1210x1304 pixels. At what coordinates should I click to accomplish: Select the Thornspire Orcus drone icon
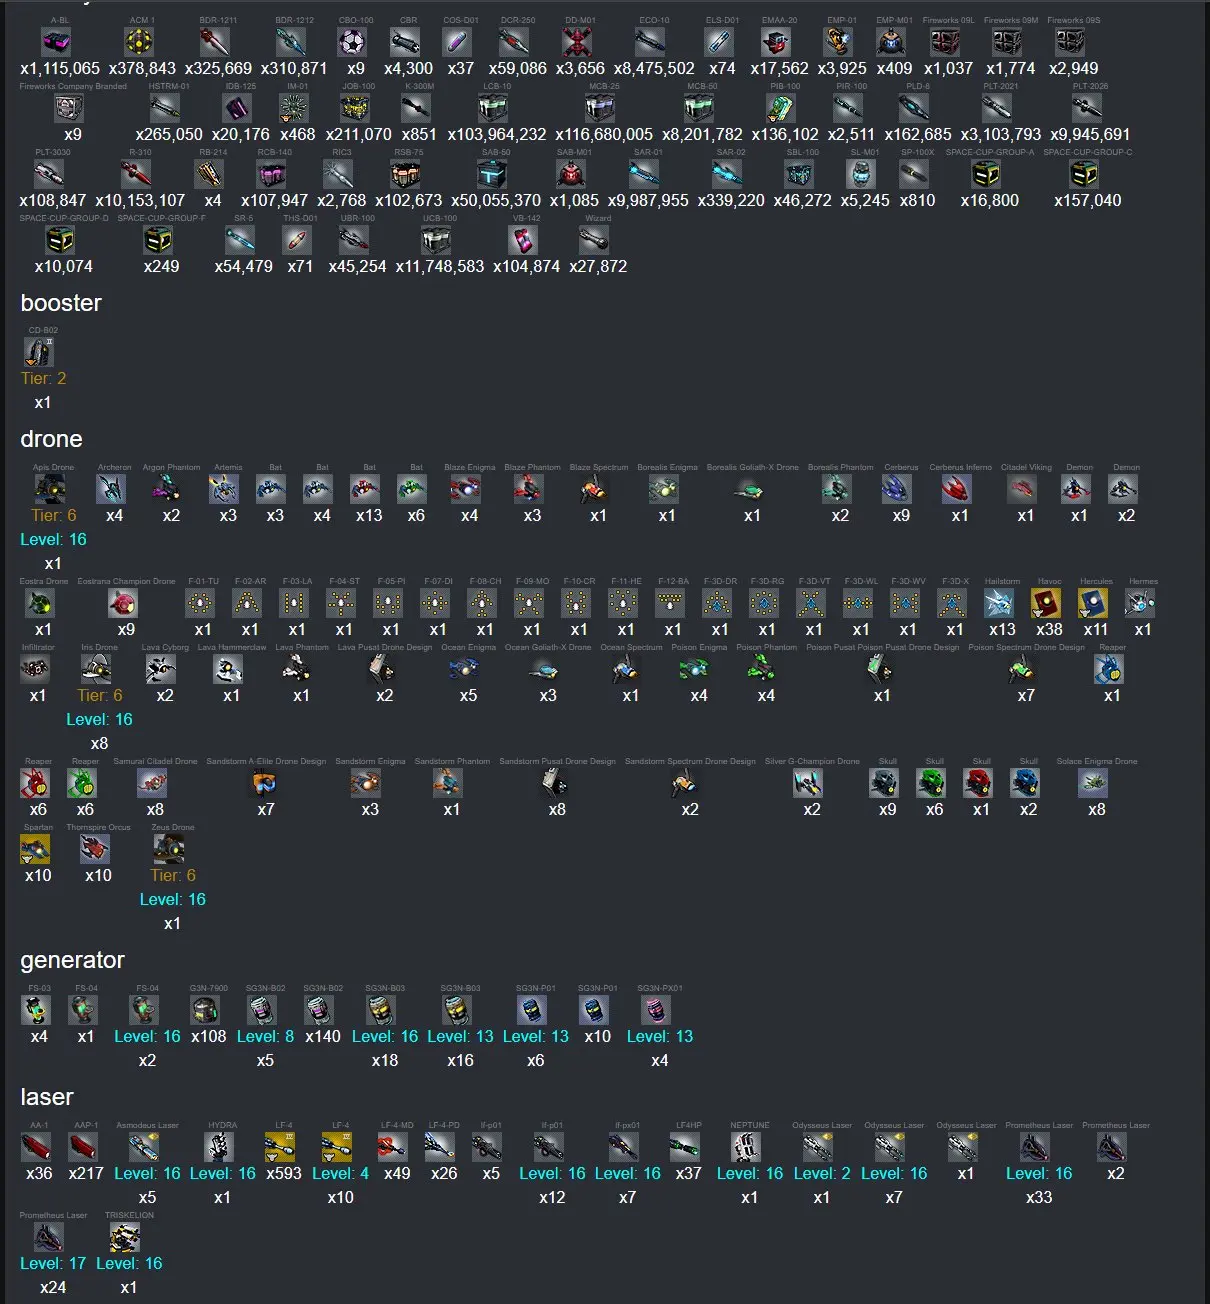(95, 849)
